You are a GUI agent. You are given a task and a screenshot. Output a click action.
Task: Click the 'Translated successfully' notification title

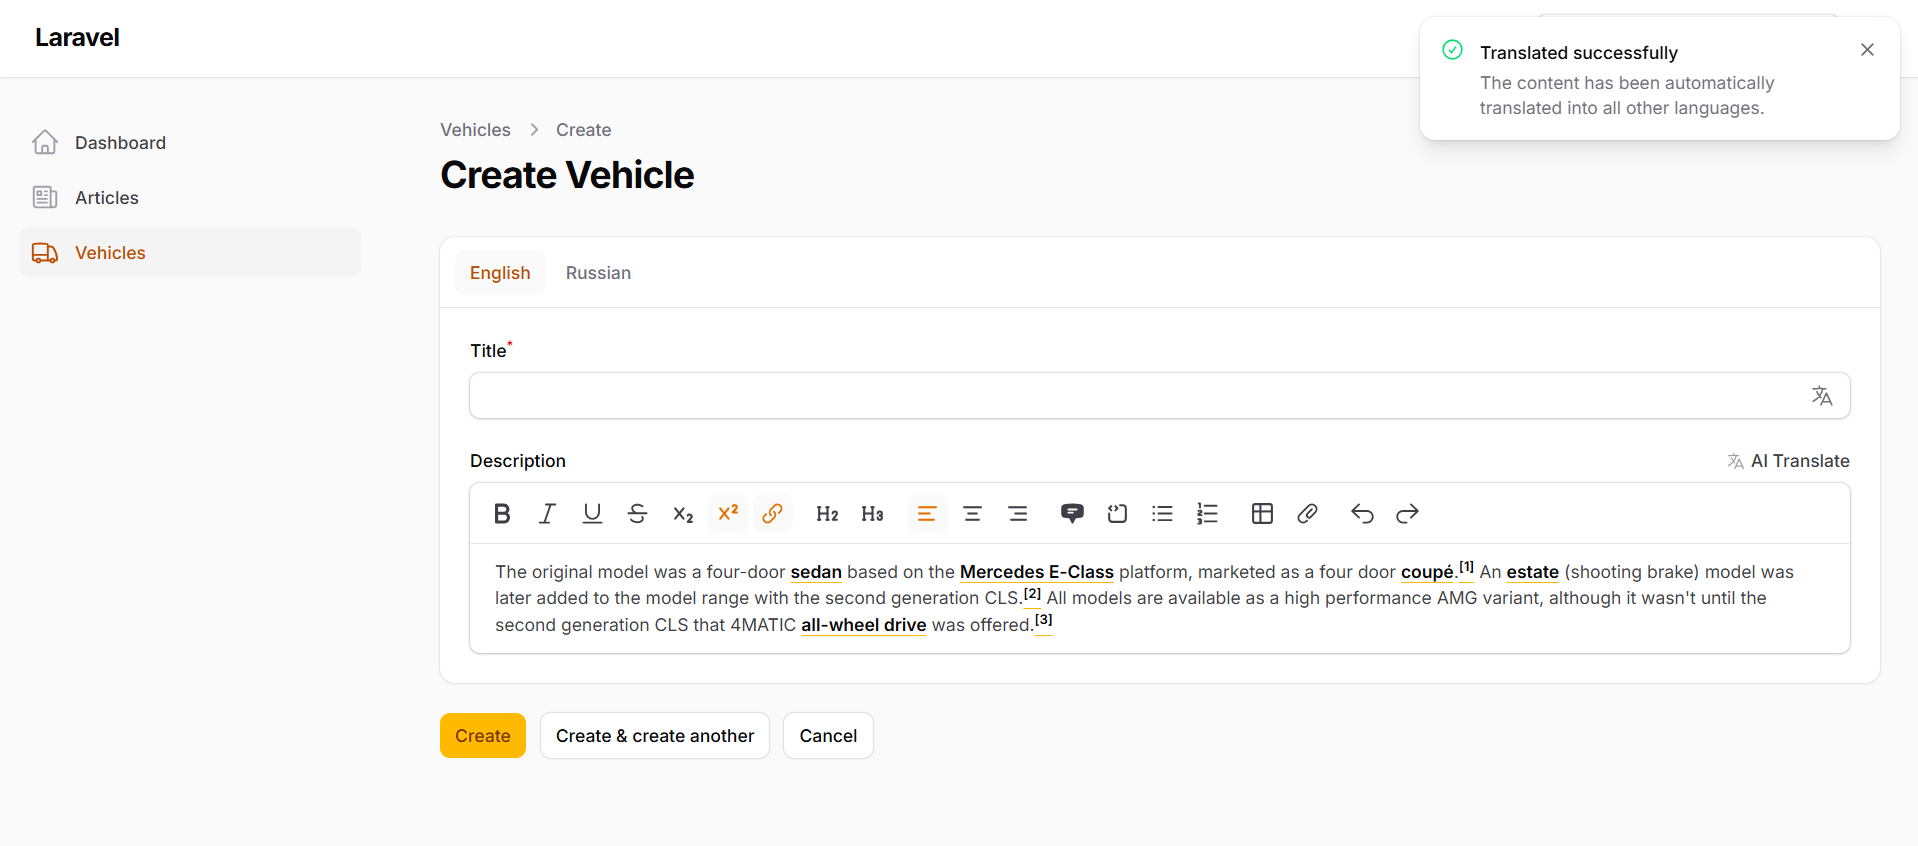pos(1579,52)
